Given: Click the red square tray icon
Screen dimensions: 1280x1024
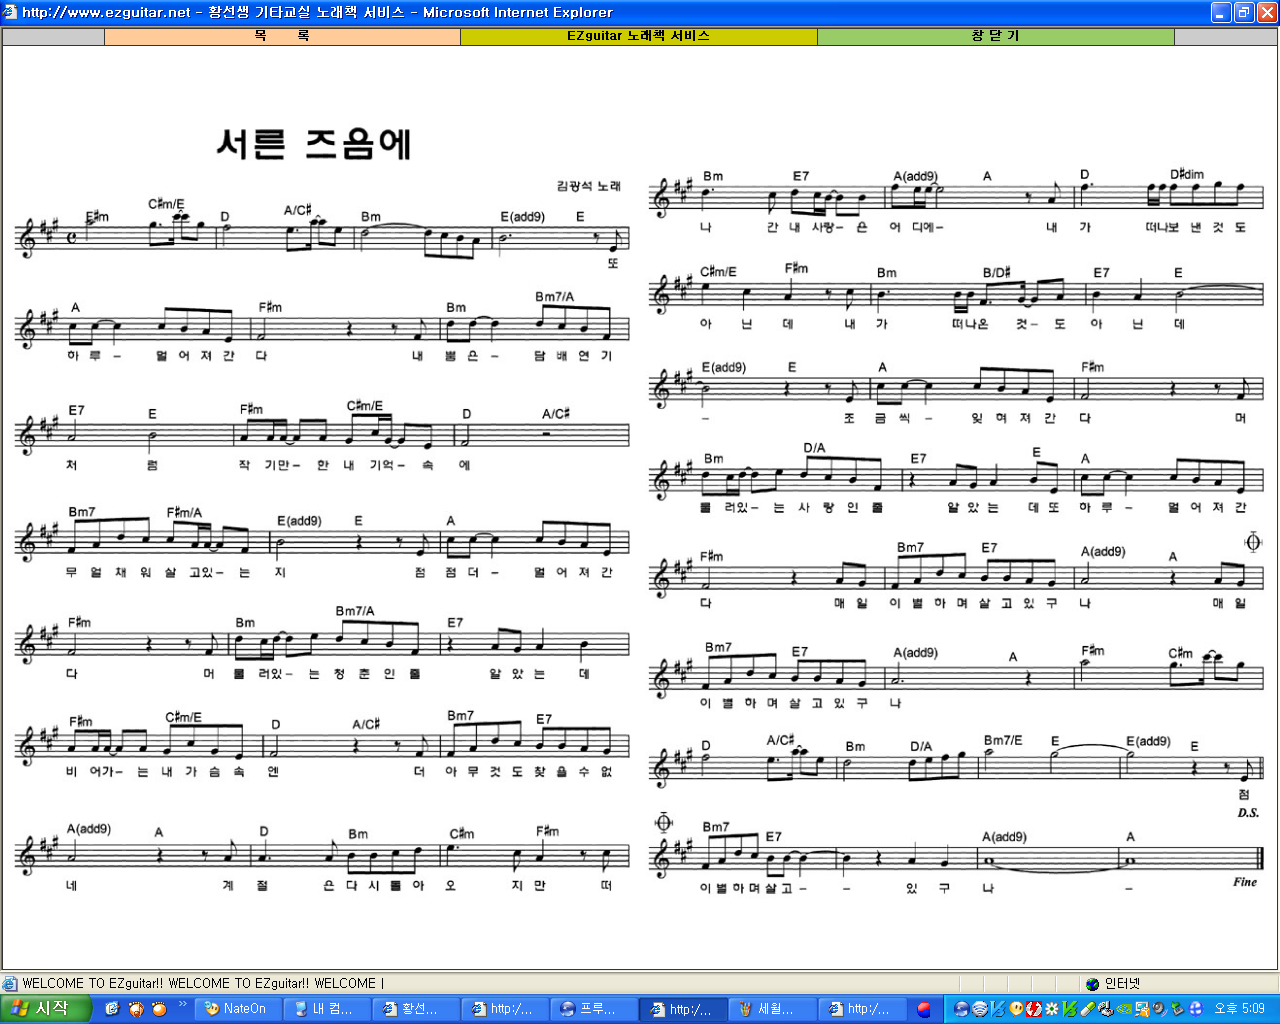Looking at the screenshot, I should (x=1034, y=1009).
